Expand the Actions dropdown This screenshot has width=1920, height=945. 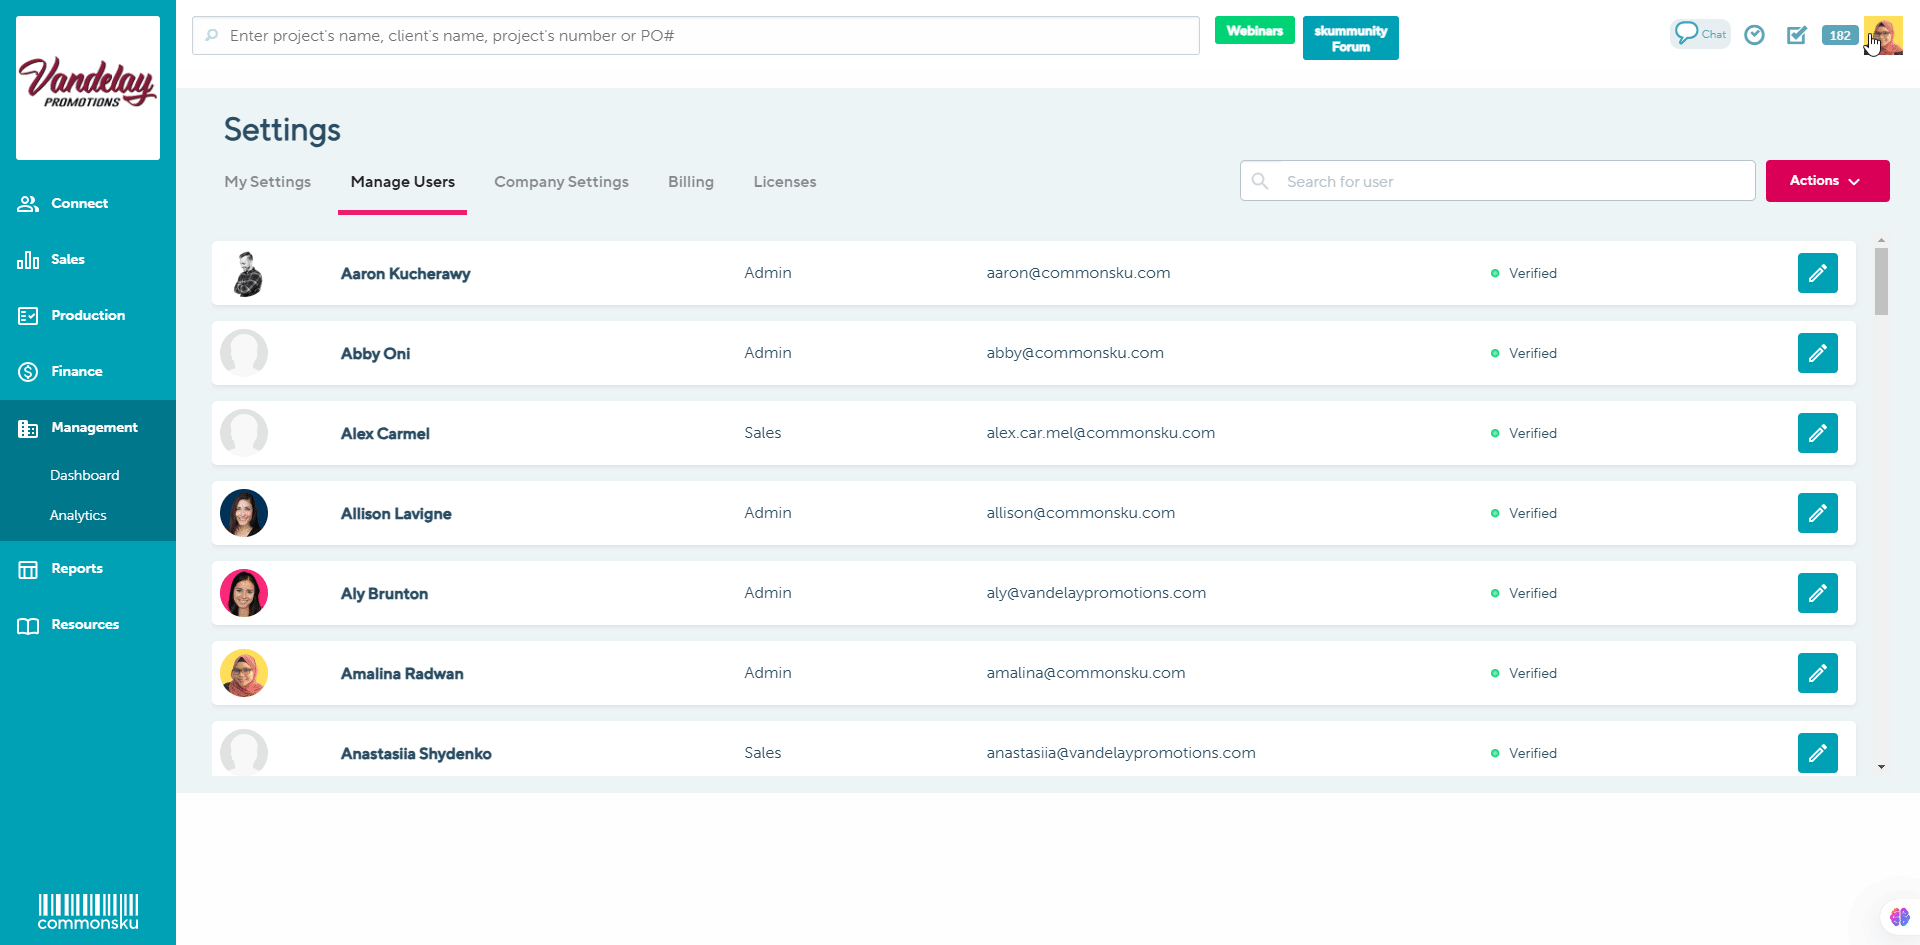pos(1826,181)
